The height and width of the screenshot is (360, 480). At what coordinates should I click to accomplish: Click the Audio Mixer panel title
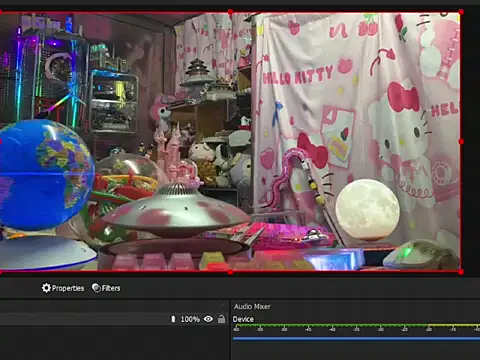tap(252, 306)
